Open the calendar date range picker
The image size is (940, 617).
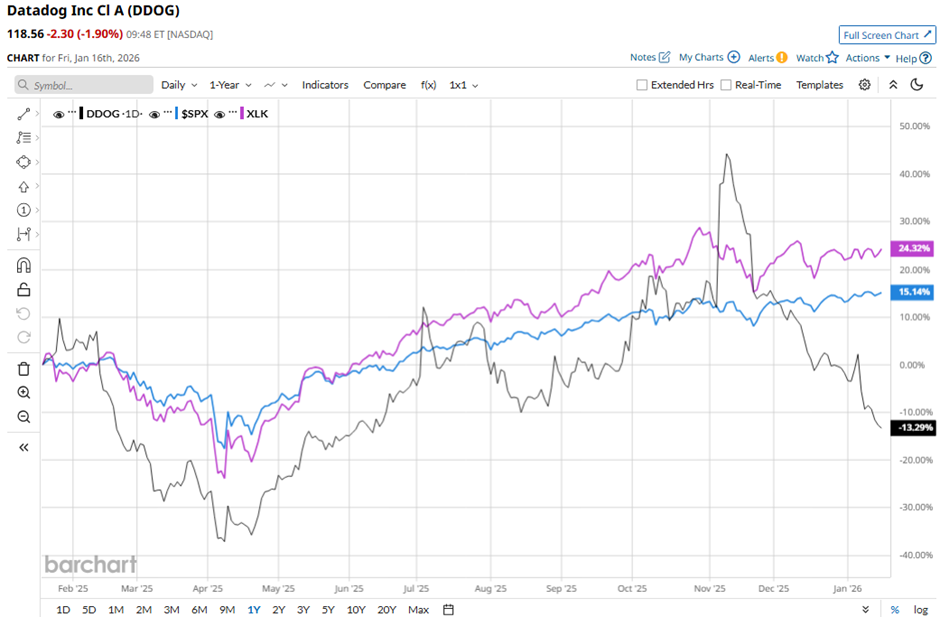(x=448, y=610)
